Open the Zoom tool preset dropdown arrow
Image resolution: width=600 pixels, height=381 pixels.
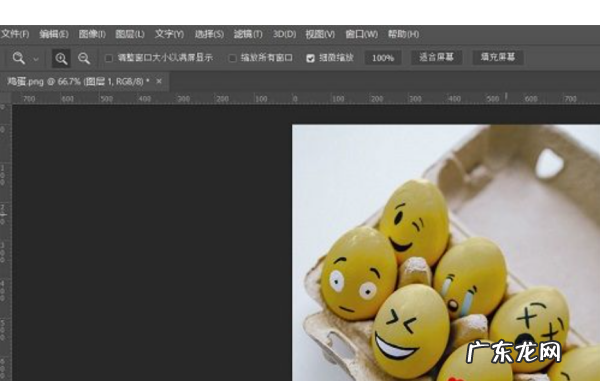pyautogui.click(x=36, y=59)
